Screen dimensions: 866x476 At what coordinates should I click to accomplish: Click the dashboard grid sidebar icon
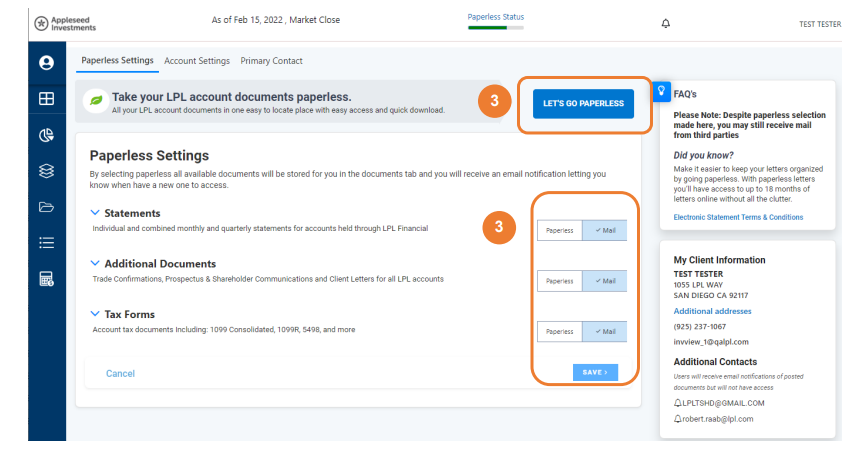coord(46,99)
